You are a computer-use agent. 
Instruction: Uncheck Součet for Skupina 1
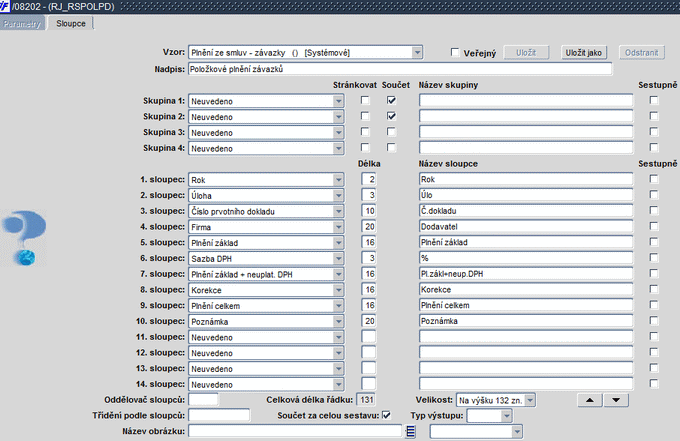pos(391,100)
